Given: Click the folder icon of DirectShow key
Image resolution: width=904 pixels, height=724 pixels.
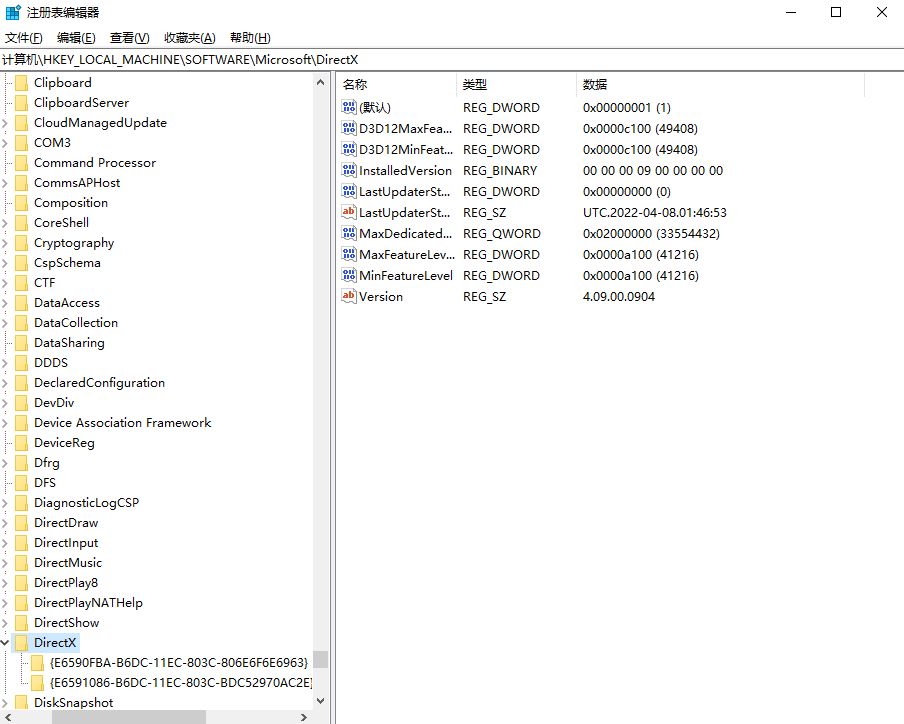Looking at the screenshot, I should [x=21, y=623].
